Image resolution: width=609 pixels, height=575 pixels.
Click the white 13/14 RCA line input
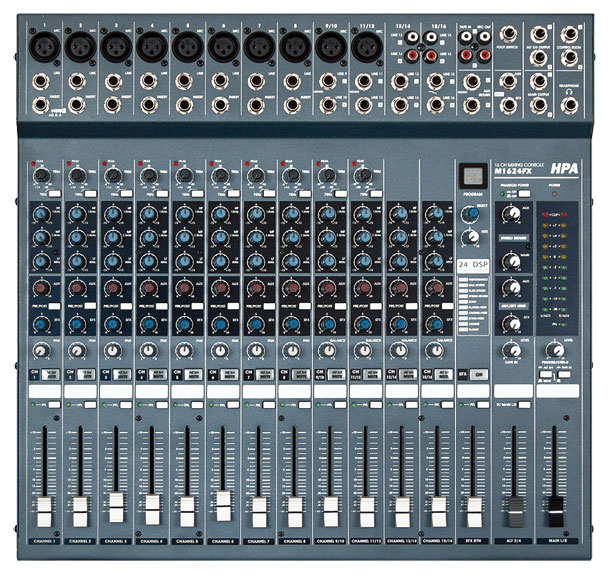pyautogui.click(x=412, y=37)
